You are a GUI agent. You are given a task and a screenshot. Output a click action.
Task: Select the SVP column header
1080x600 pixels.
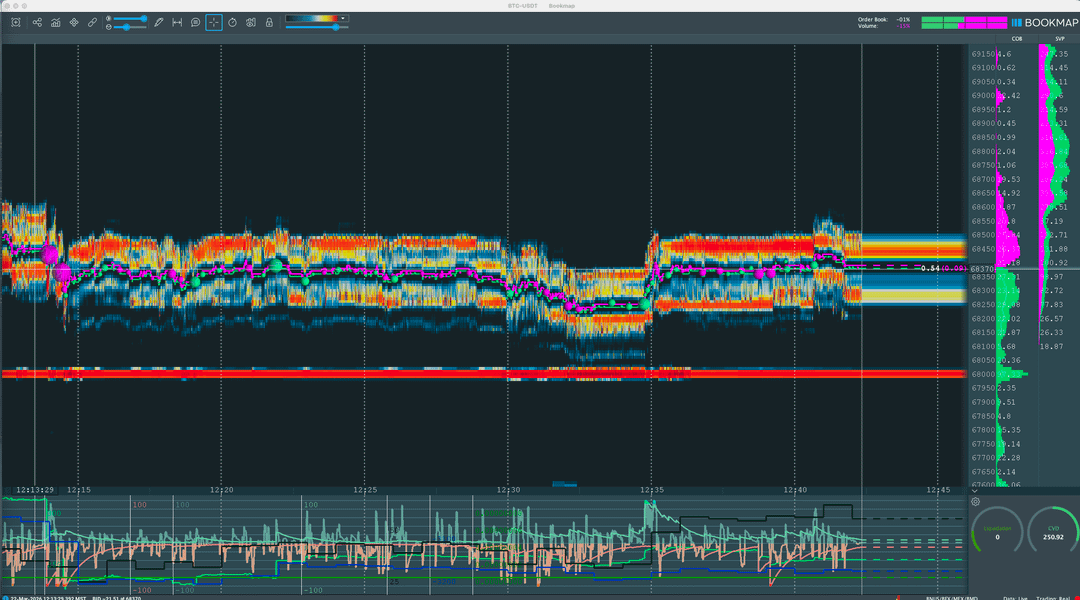1060,39
